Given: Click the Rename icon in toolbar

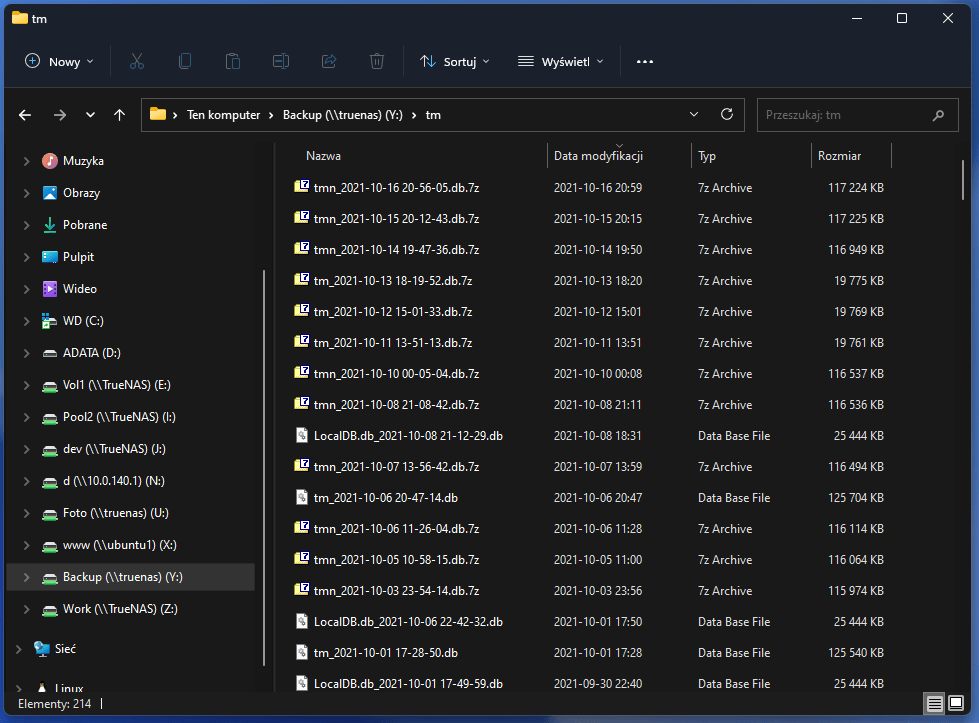Looking at the screenshot, I should [281, 61].
